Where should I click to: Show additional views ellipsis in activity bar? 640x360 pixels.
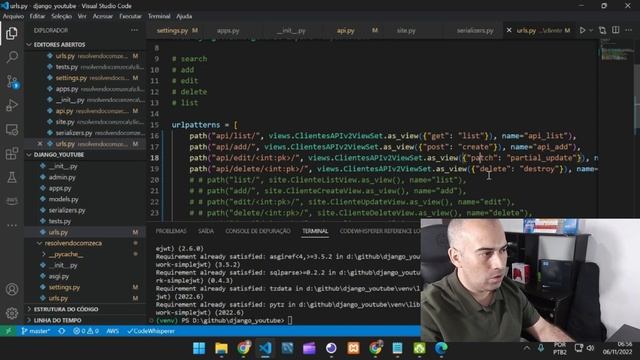click(x=12, y=225)
